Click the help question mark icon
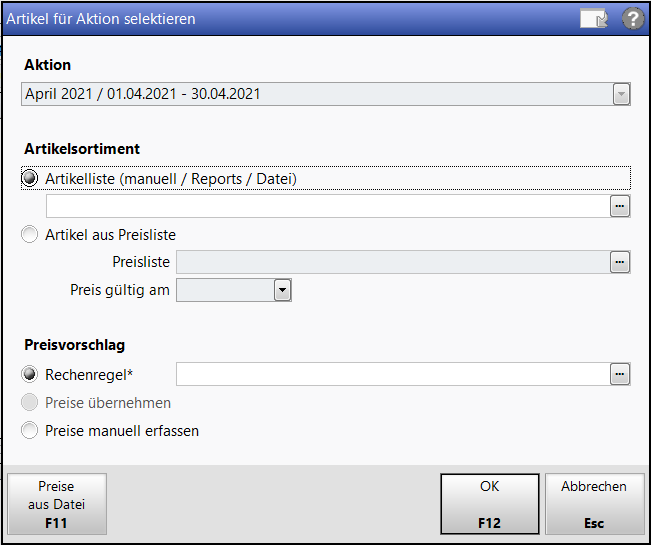This screenshot has height=545, width=651. click(633, 19)
